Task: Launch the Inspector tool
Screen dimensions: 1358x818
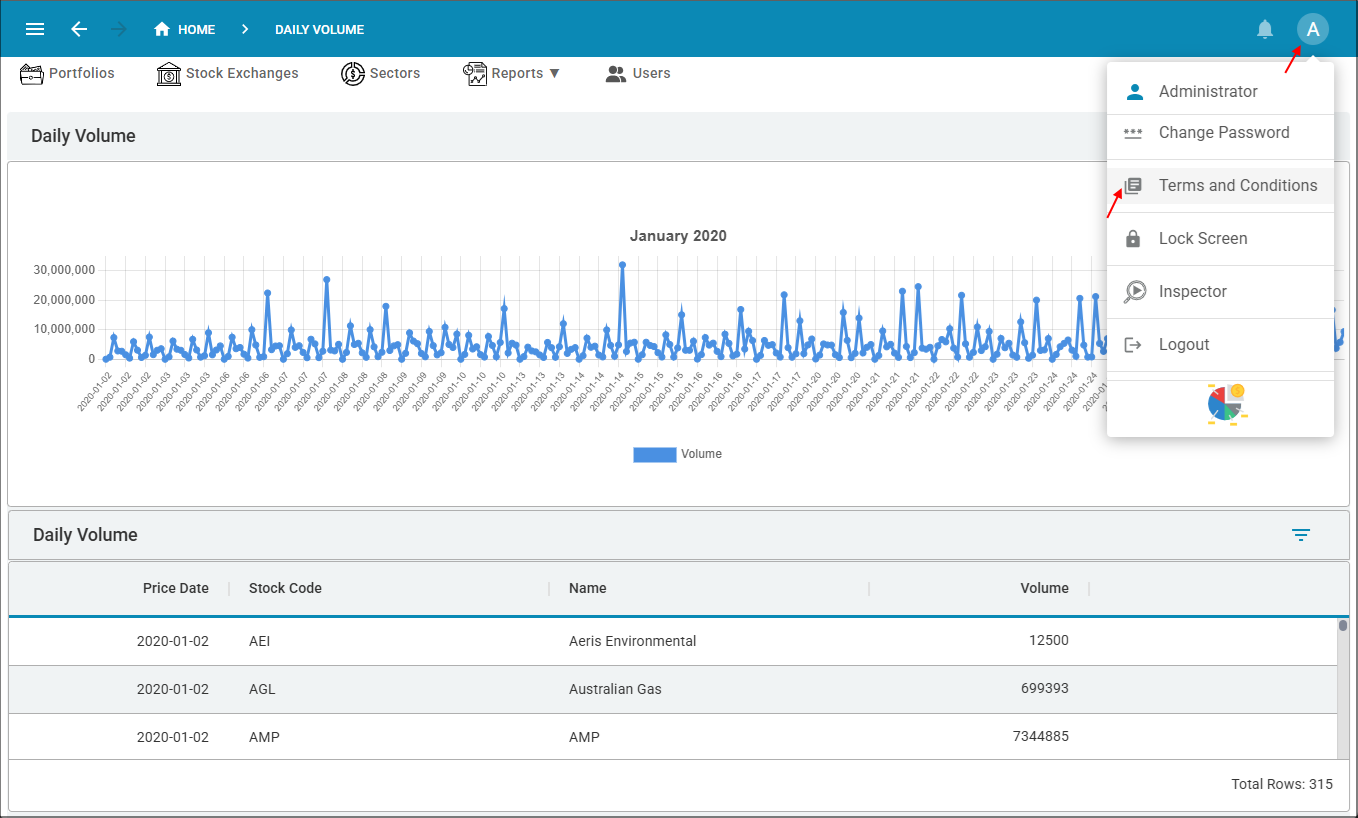Action: [1192, 291]
